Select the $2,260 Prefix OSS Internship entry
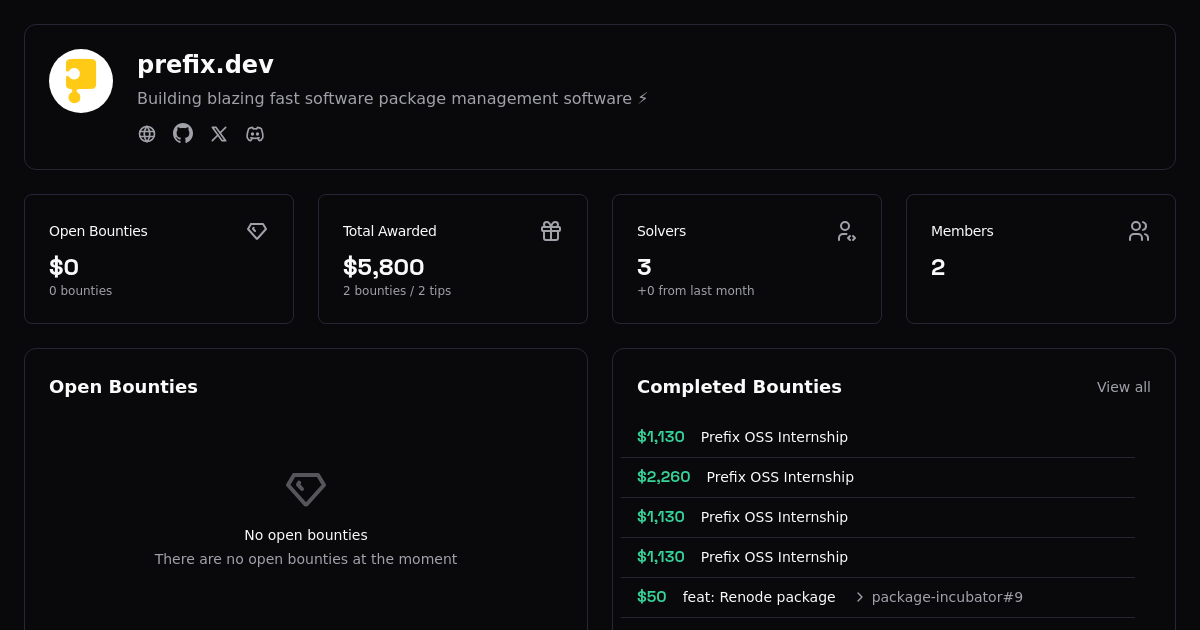 pos(780,477)
